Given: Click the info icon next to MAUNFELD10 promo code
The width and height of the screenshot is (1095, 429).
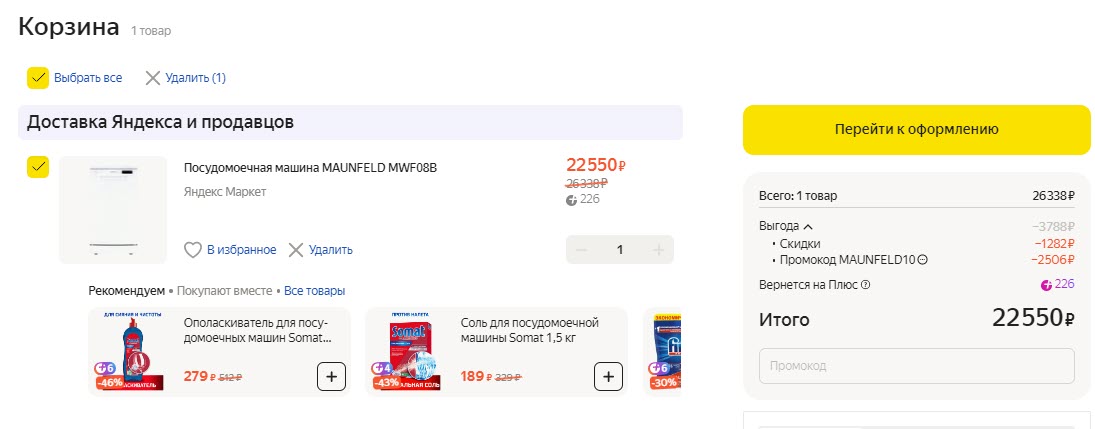Looking at the screenshot, I should point(923,261).
